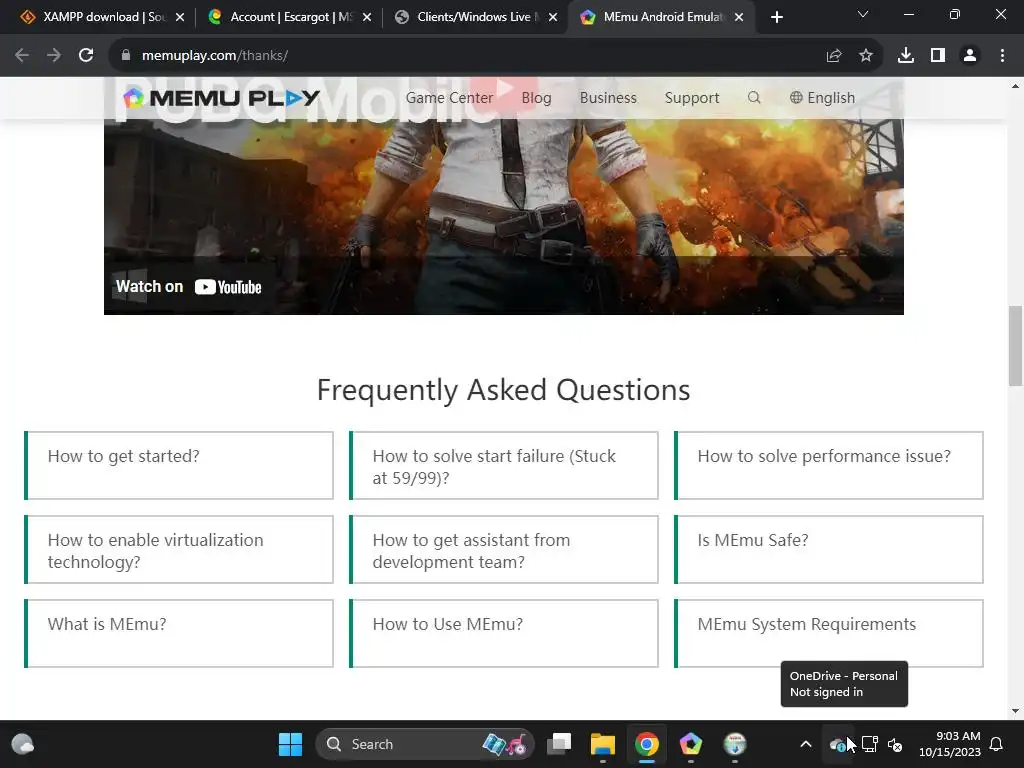
Task: Open MEmu System Requirements FAQ
Action: 829,633
